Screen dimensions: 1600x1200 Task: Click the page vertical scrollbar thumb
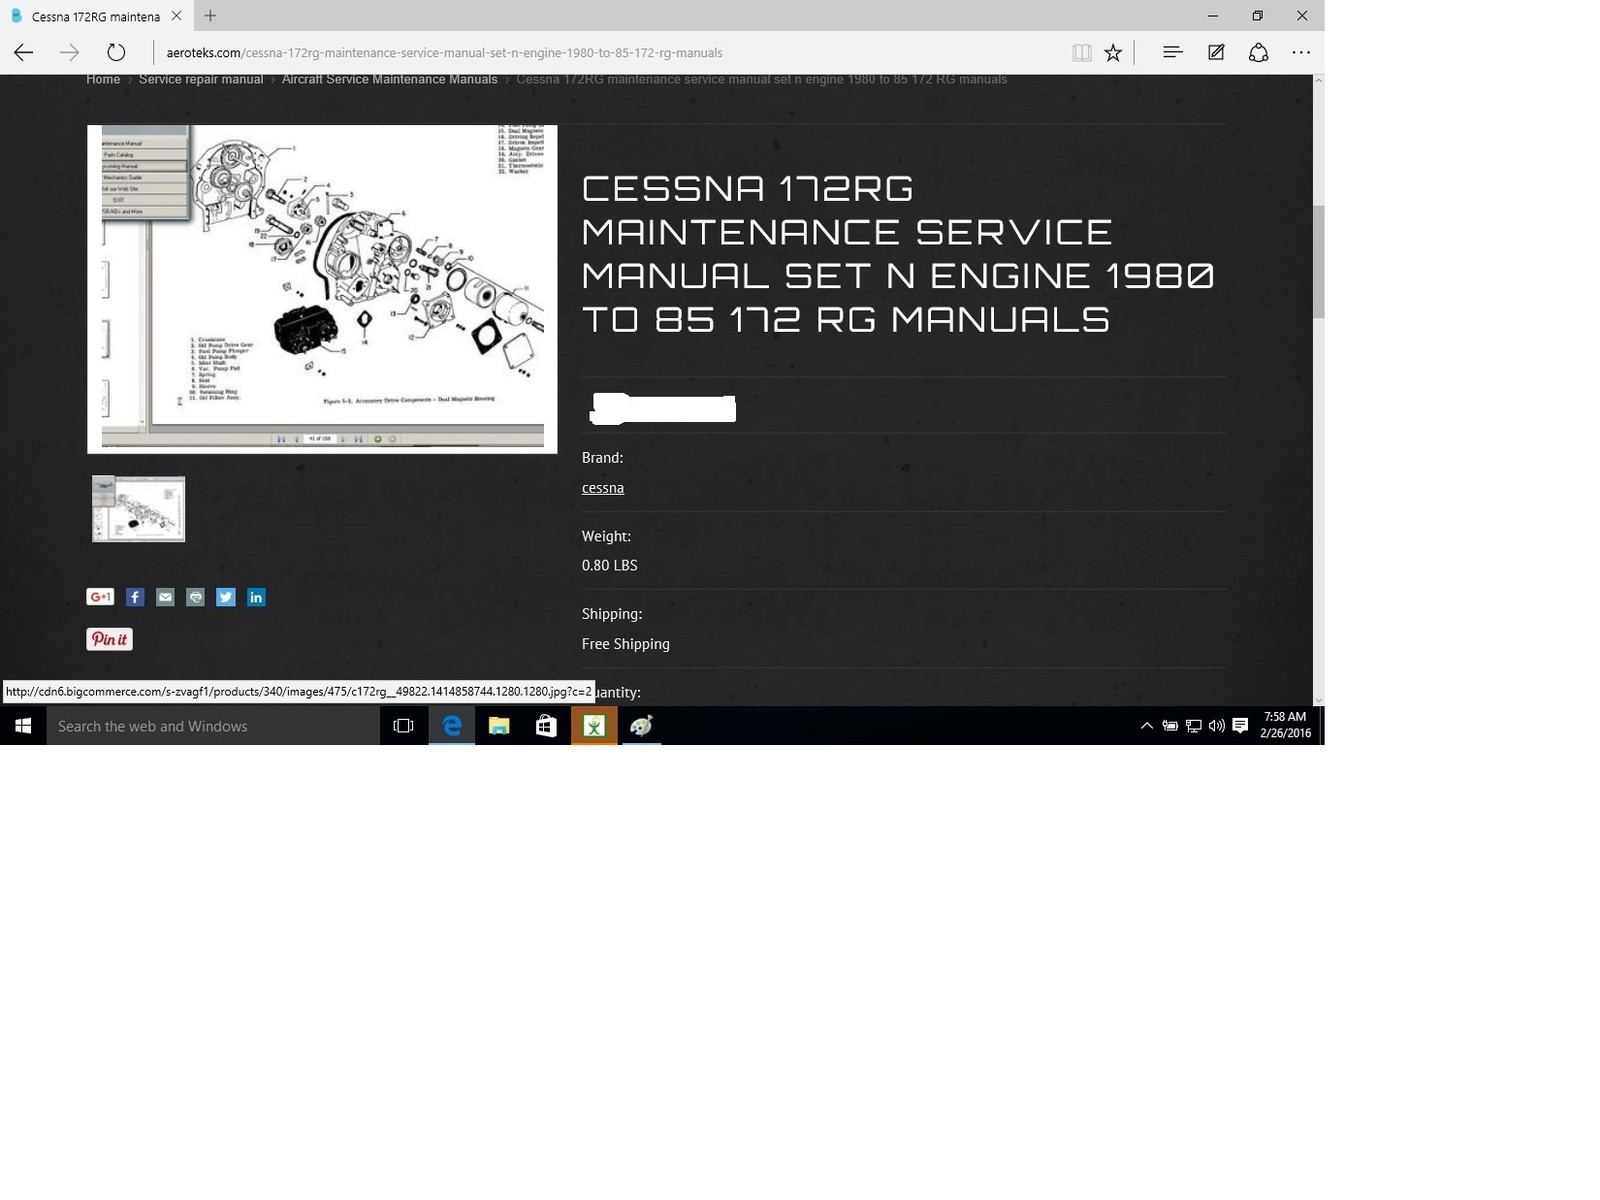click(1318, 262)
